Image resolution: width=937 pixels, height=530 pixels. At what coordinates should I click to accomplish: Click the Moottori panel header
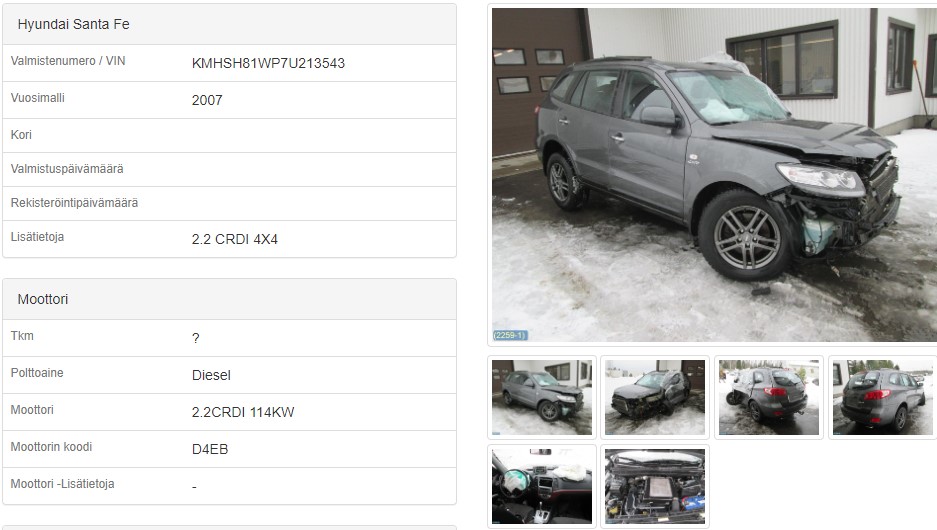[x=229, y=299]
